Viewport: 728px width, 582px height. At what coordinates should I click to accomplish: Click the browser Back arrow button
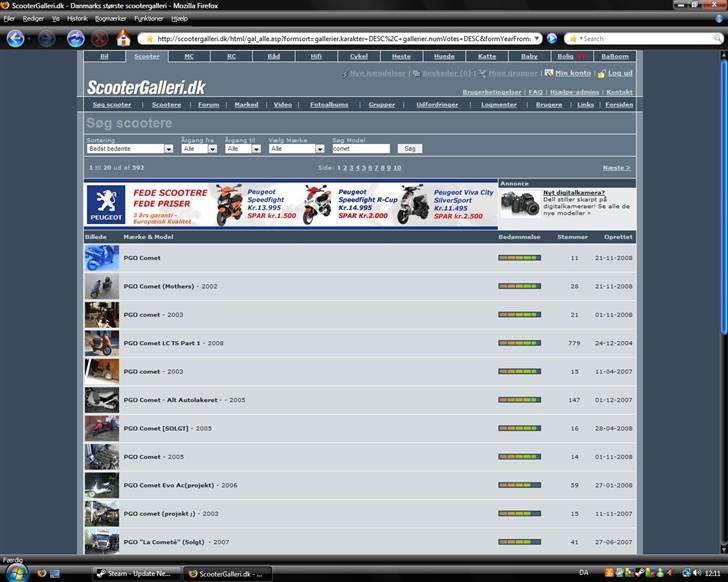(15, 38)
